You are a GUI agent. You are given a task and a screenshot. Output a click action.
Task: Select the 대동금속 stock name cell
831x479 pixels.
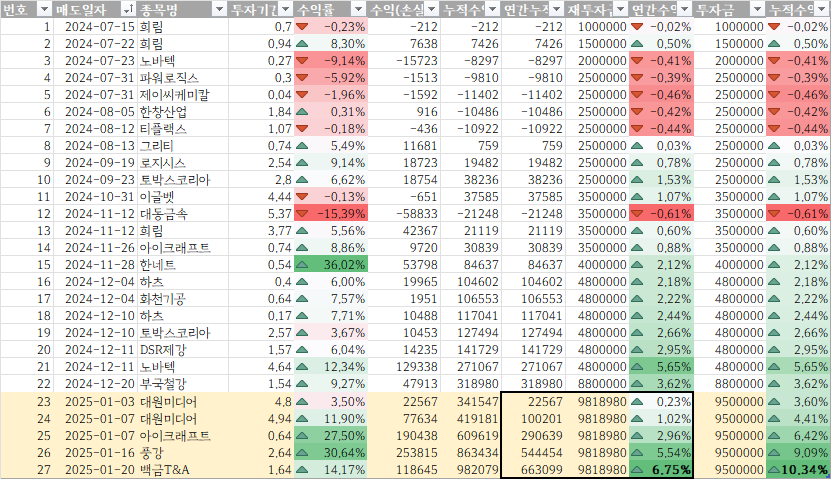coord(183,214)
